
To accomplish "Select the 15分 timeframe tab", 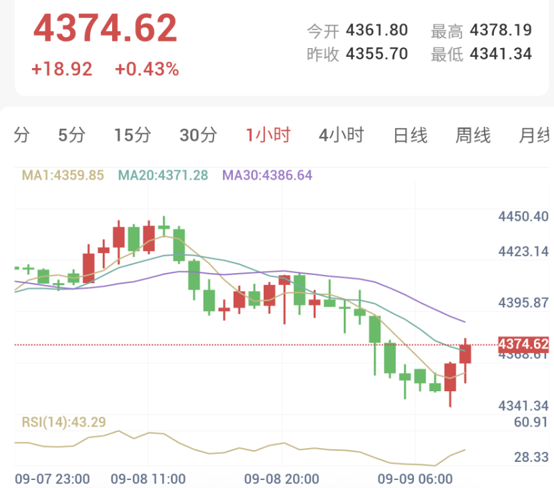I will (132, 135).
